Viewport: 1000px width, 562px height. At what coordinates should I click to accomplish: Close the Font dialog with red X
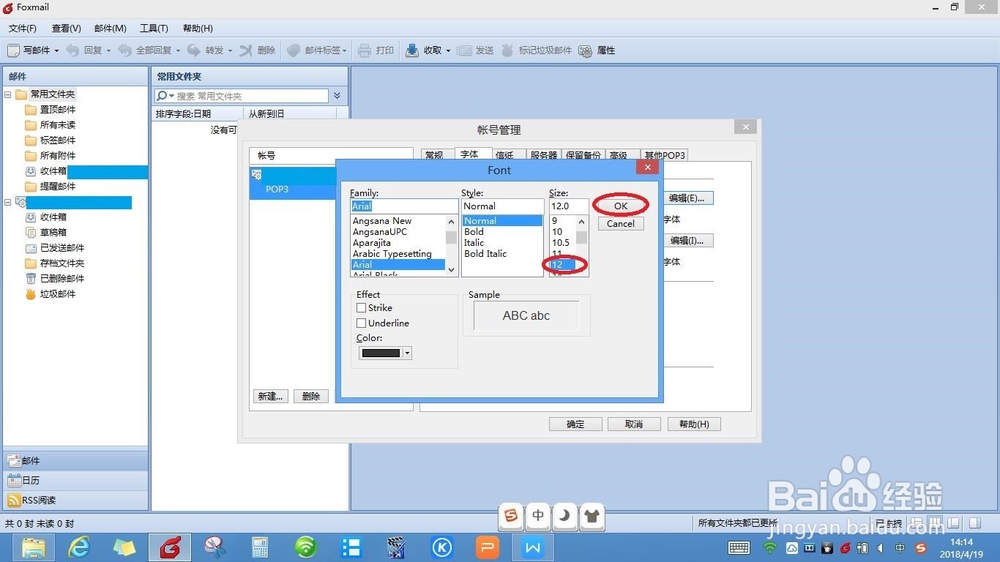[647, 167]
